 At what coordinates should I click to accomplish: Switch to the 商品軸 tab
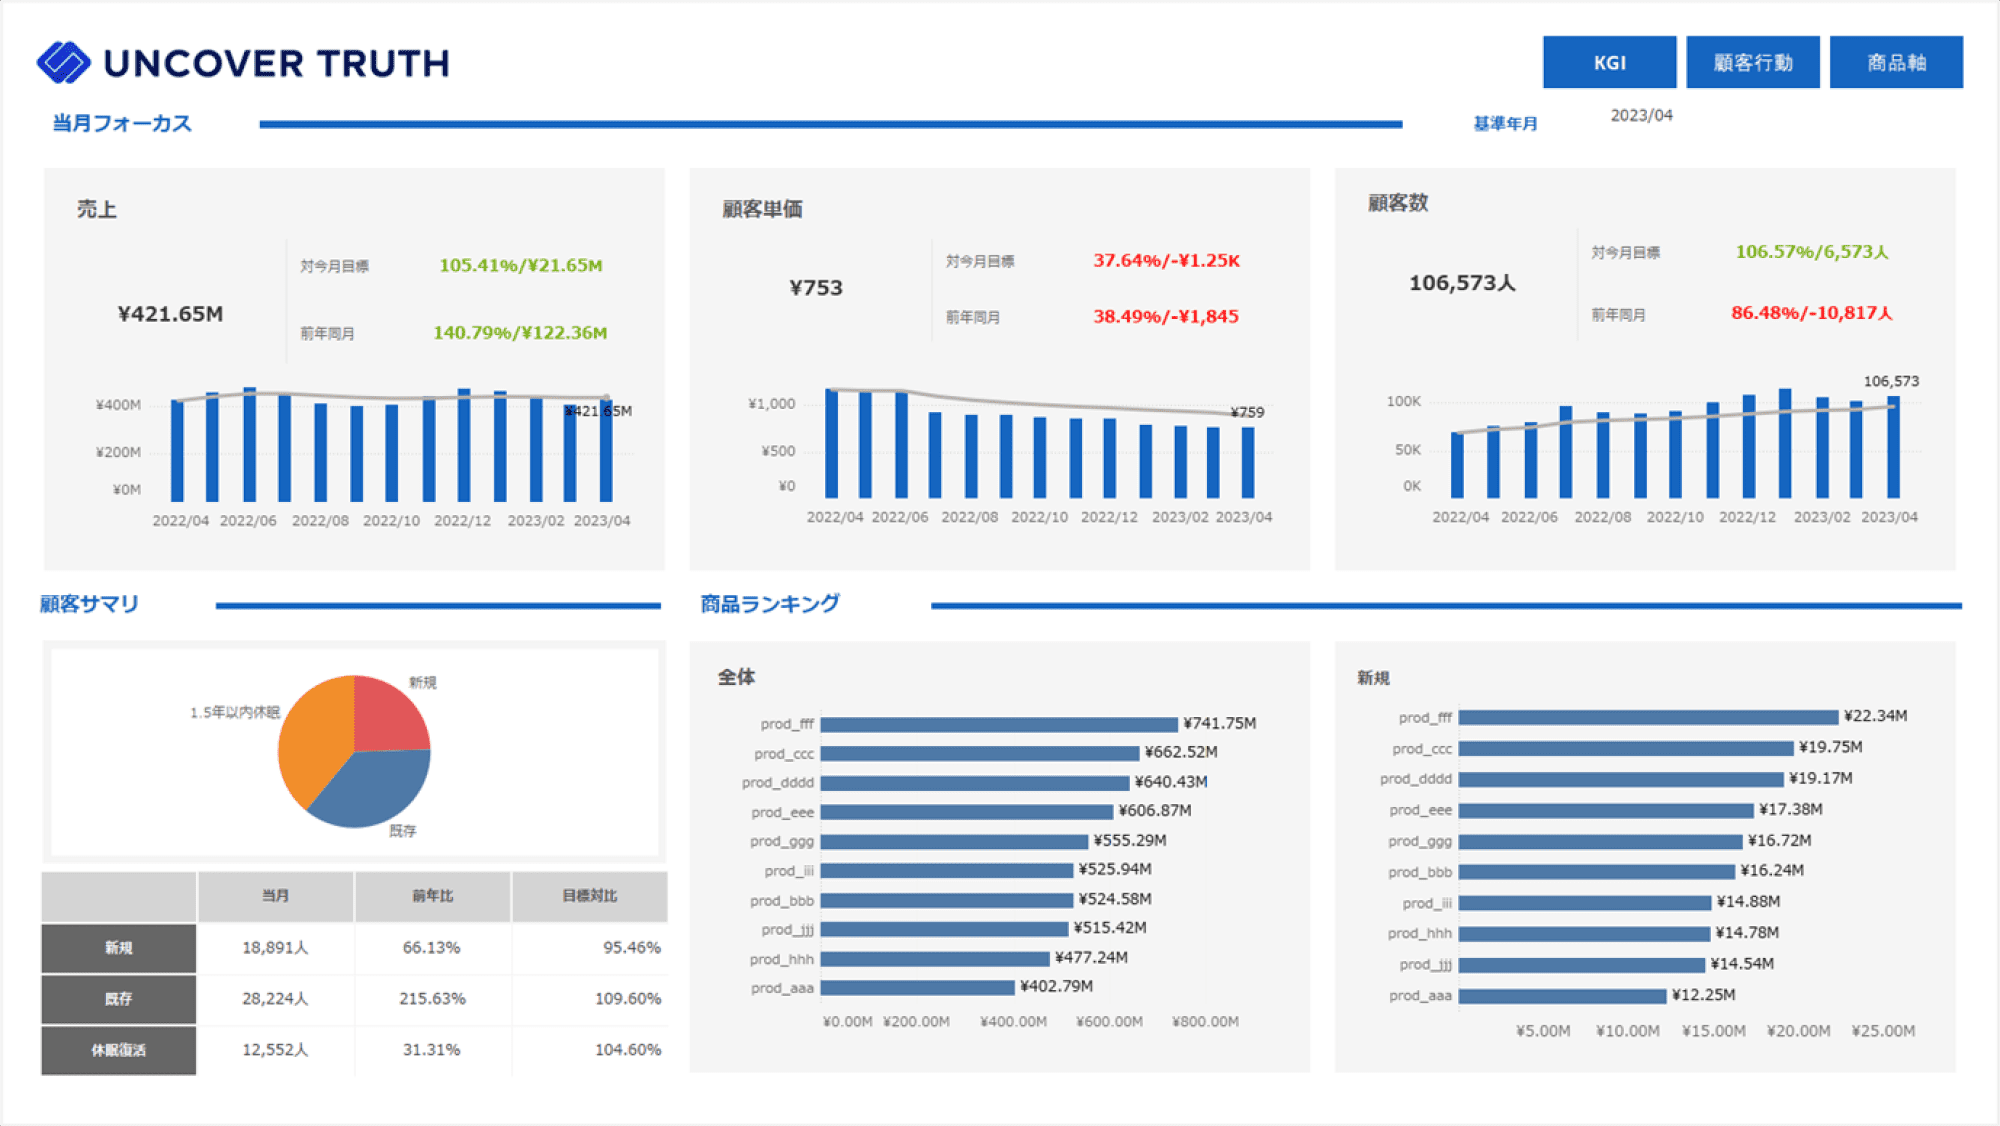pyautogui.click(x=1896, y=62)
